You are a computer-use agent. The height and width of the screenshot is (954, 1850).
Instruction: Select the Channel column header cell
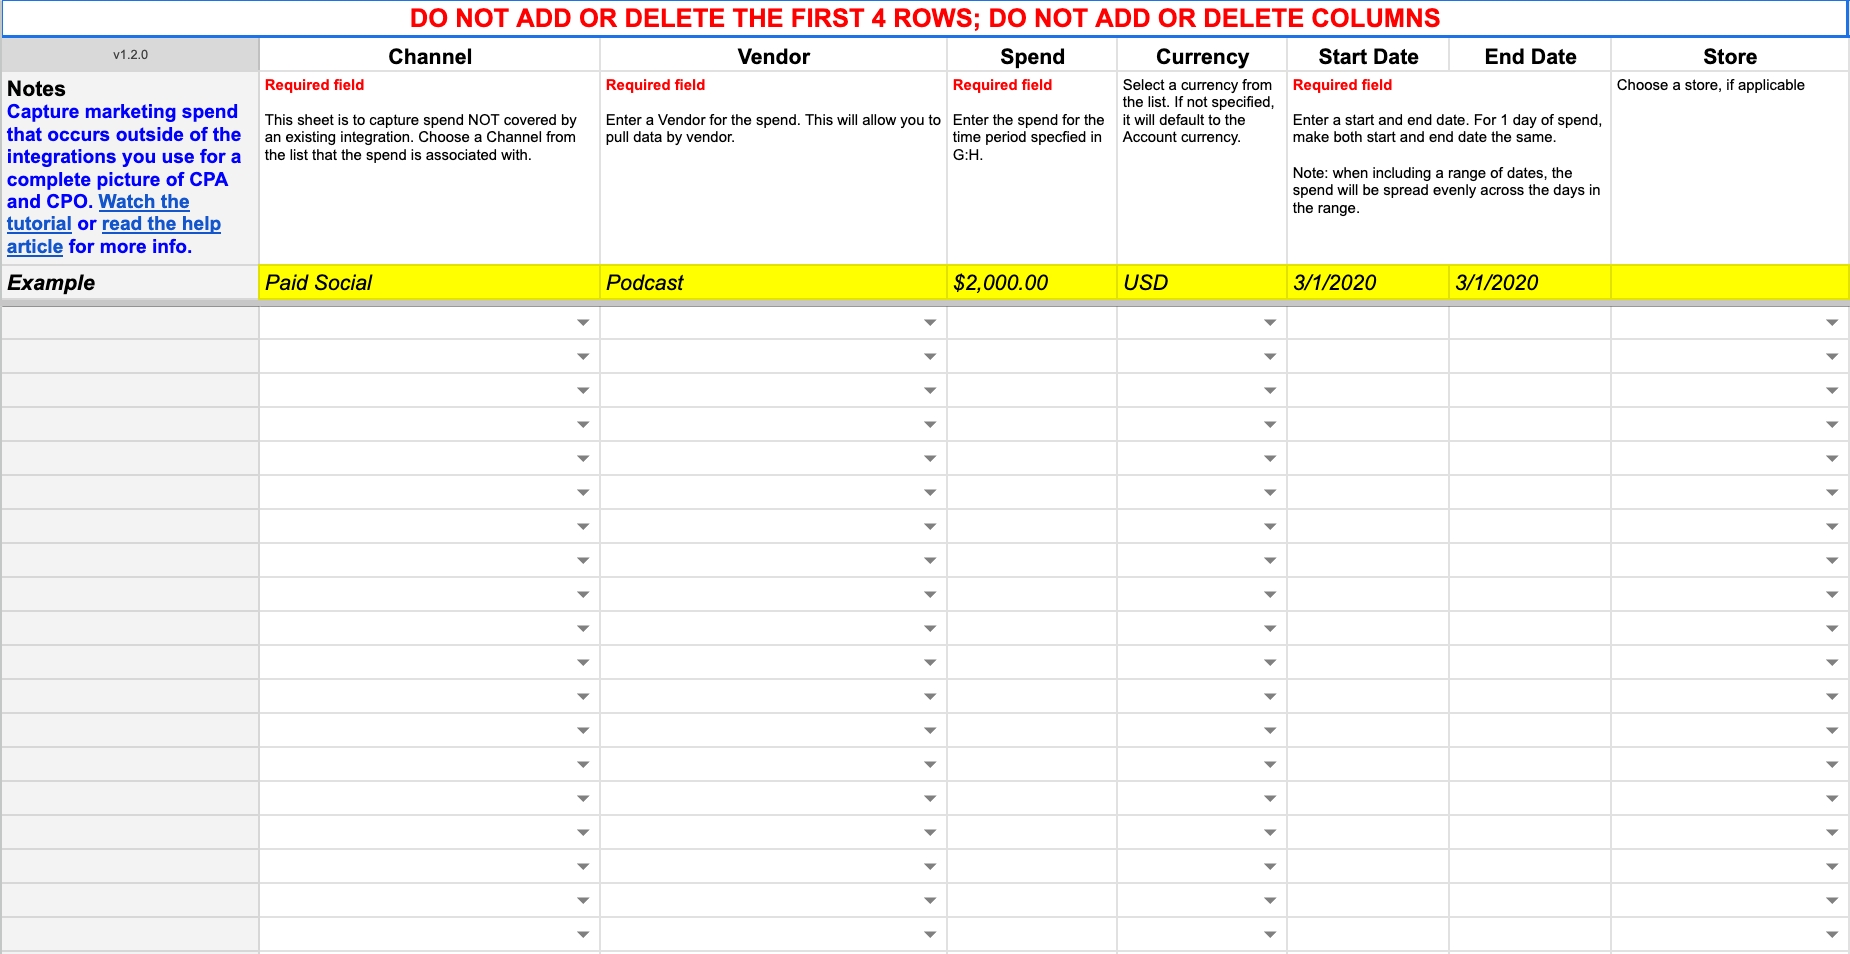[x=429, y=56]
